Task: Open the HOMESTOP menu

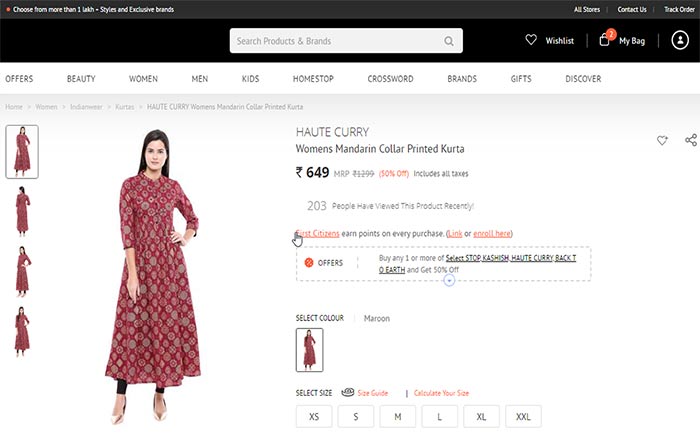Action: [x=313, y=79]
